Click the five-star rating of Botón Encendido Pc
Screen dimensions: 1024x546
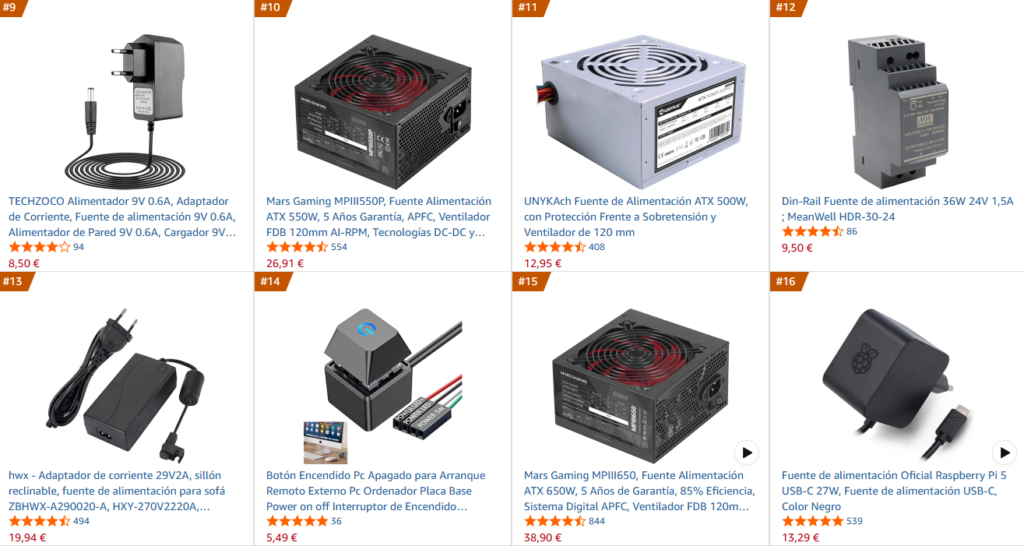(296, 521)
